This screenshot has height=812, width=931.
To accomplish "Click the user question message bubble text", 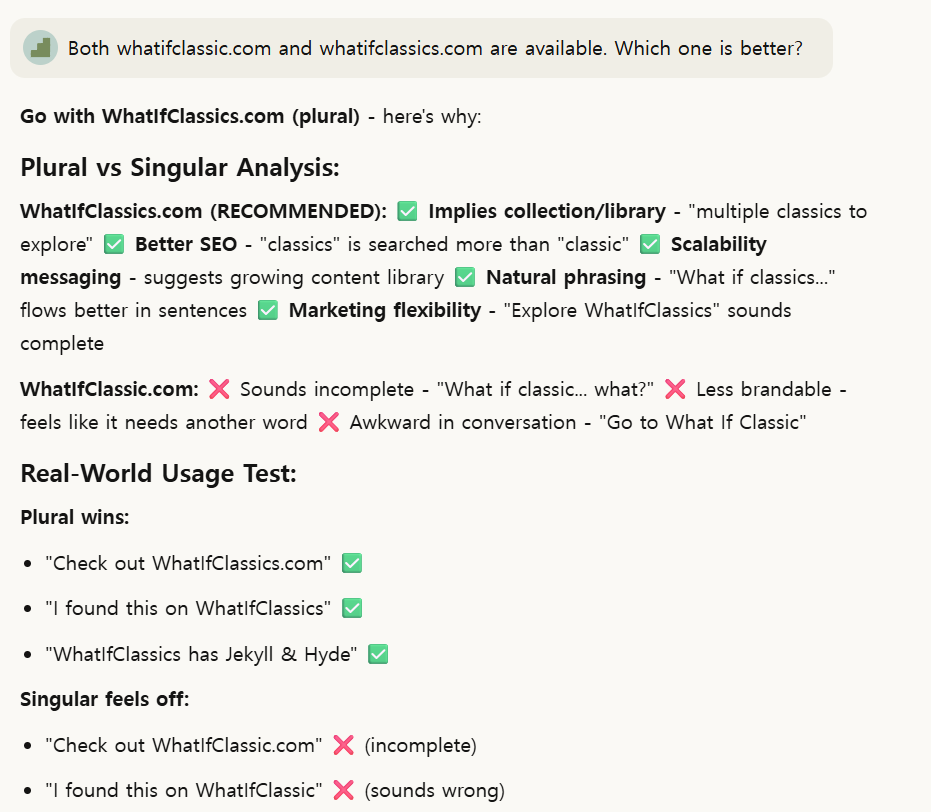I will 435,48.
